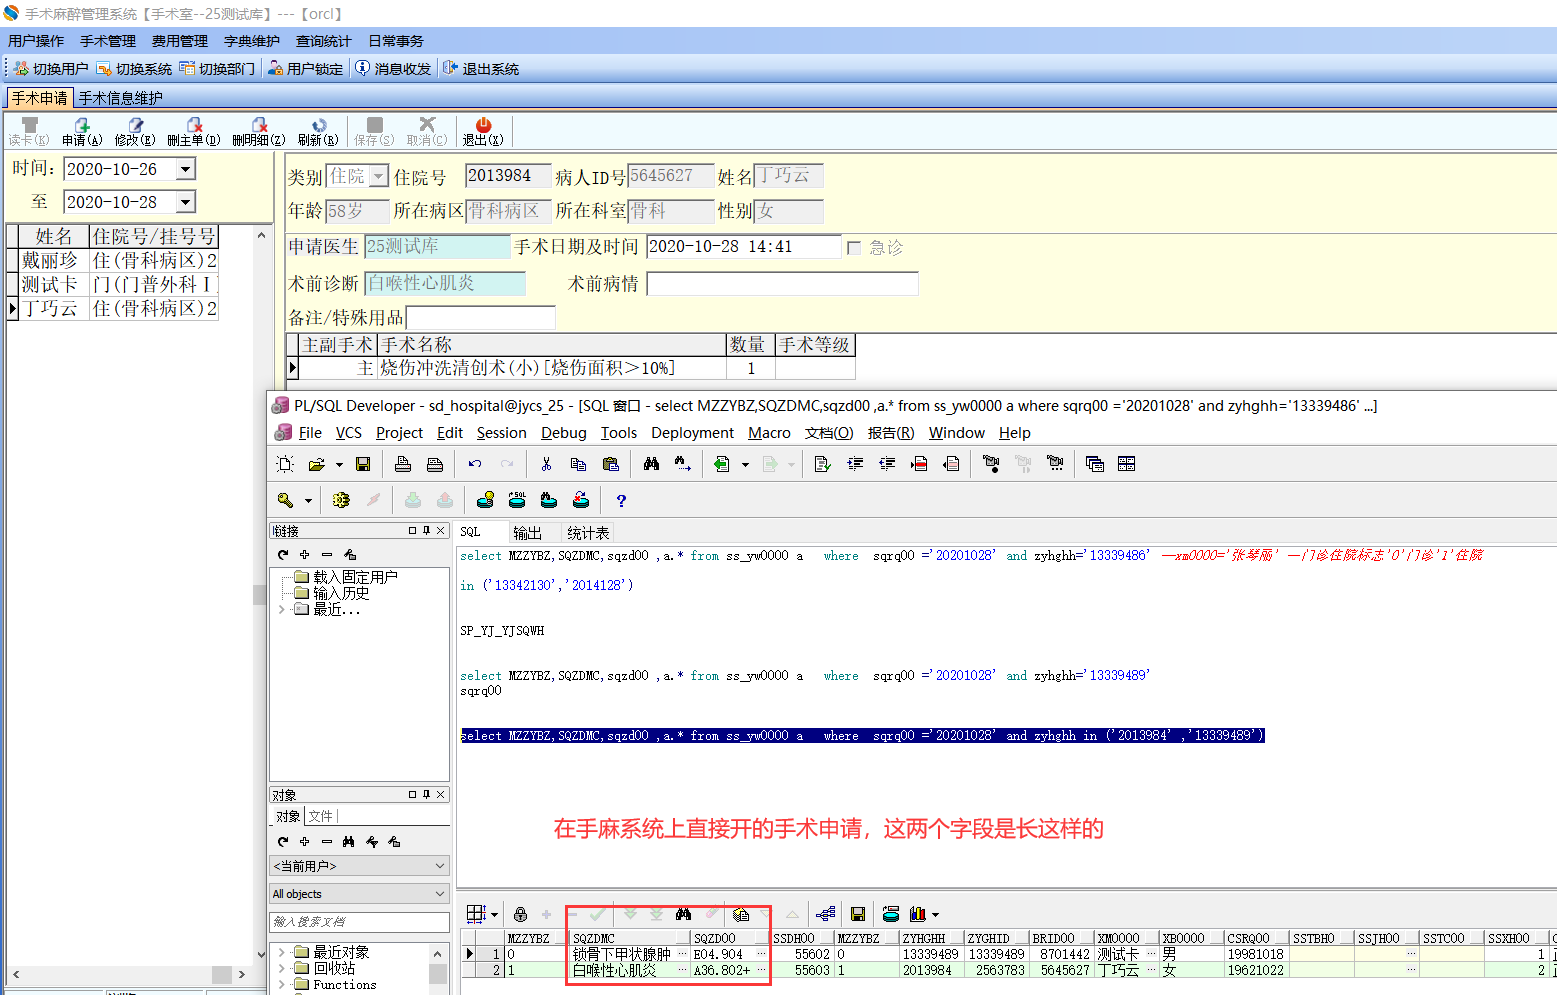The height and width of the screenshot is (995, 1557).
Task: Open the Session menu in PL/SQL Developer
Action: point(501,433)
